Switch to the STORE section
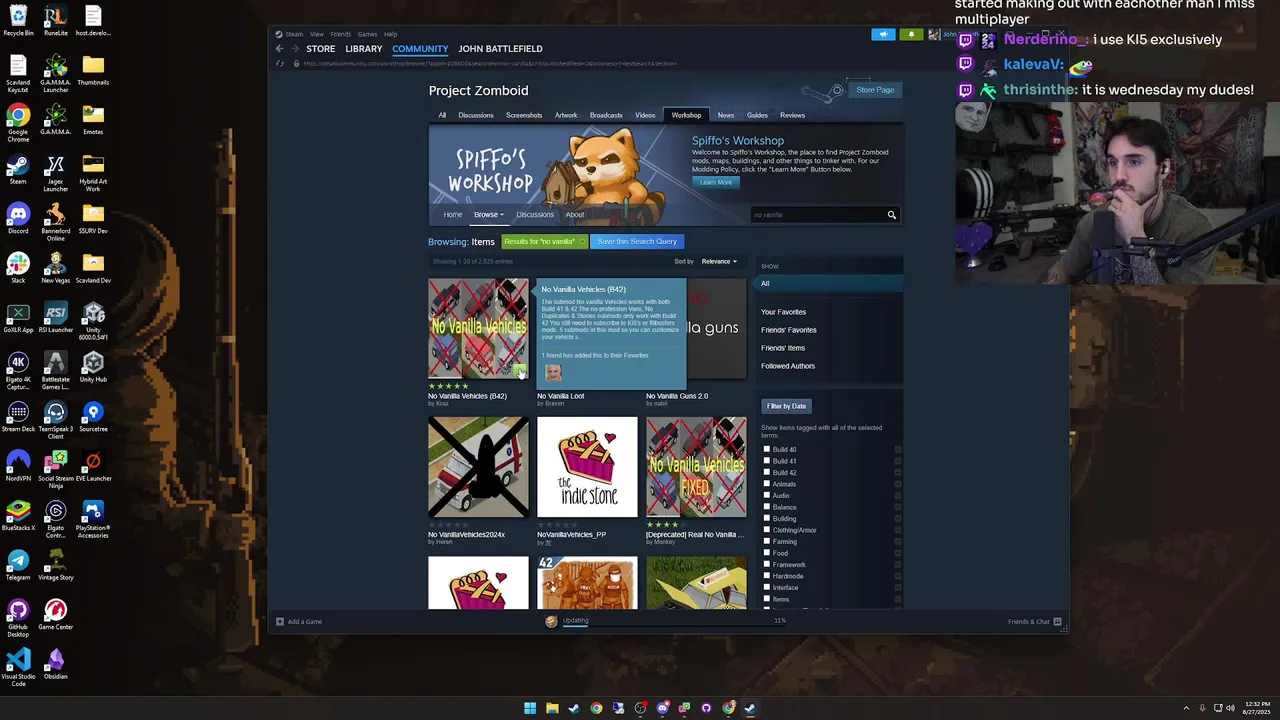1280x720 pixels. (x=321, y=49)
